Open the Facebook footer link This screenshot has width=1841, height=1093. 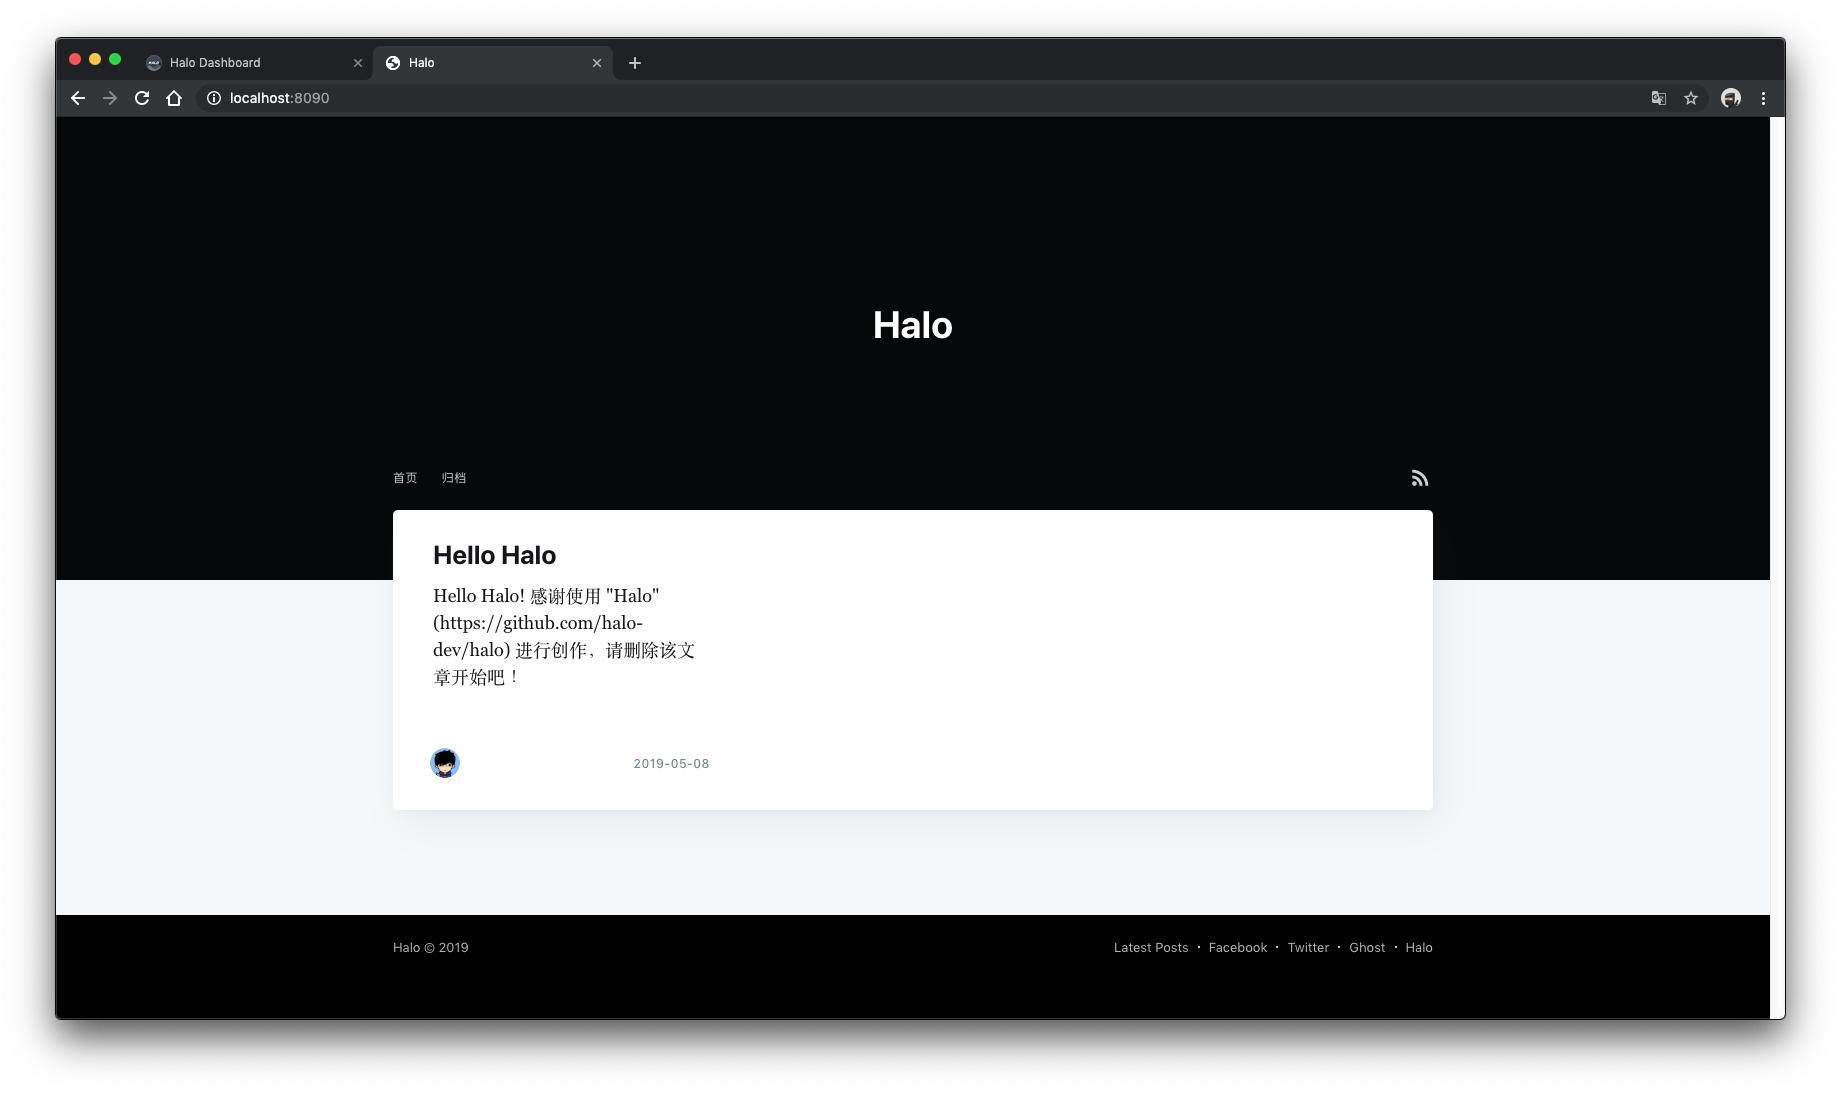[1238, 948]
